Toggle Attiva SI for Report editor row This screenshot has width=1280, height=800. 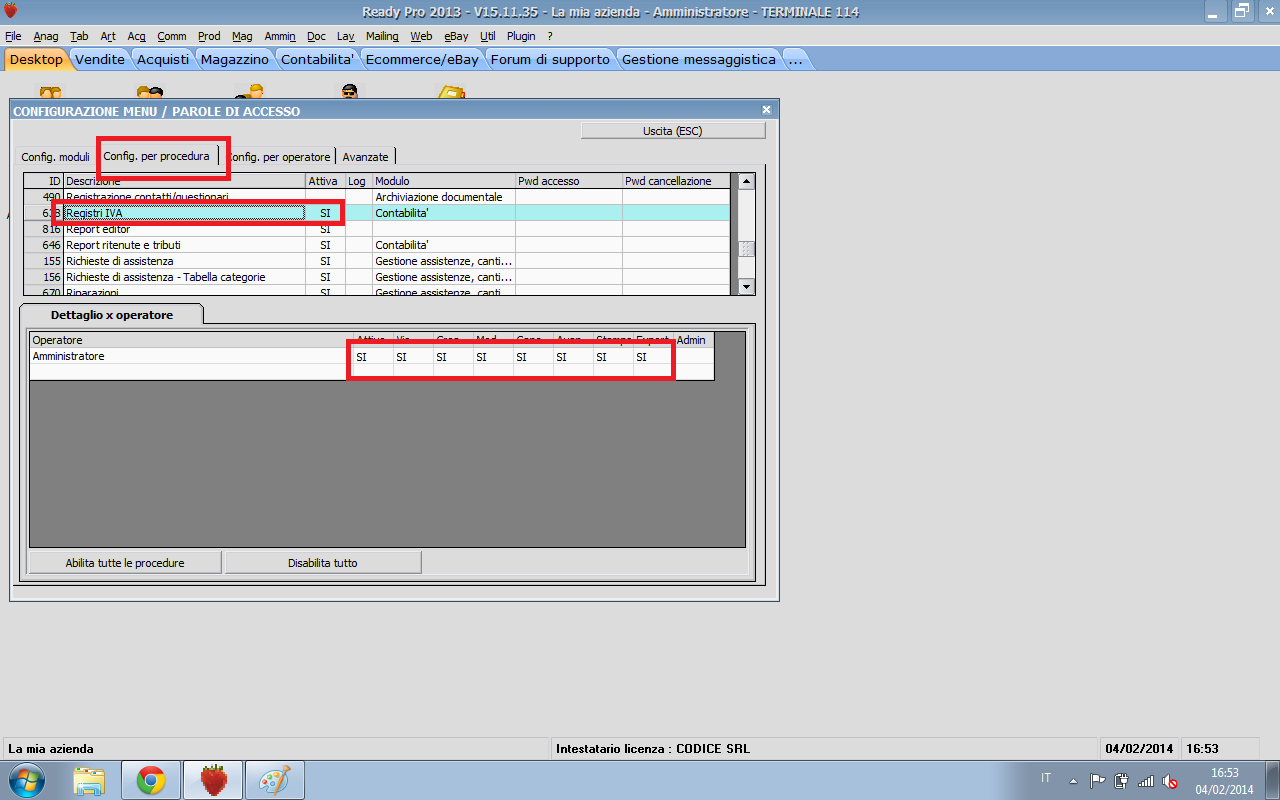[x=325, y=229]
